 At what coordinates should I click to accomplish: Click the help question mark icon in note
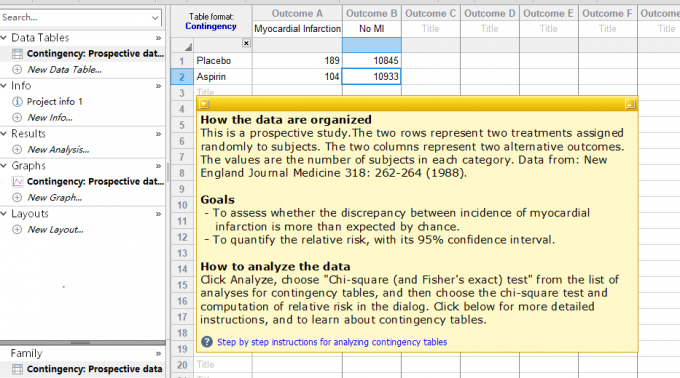click(207, 342)
